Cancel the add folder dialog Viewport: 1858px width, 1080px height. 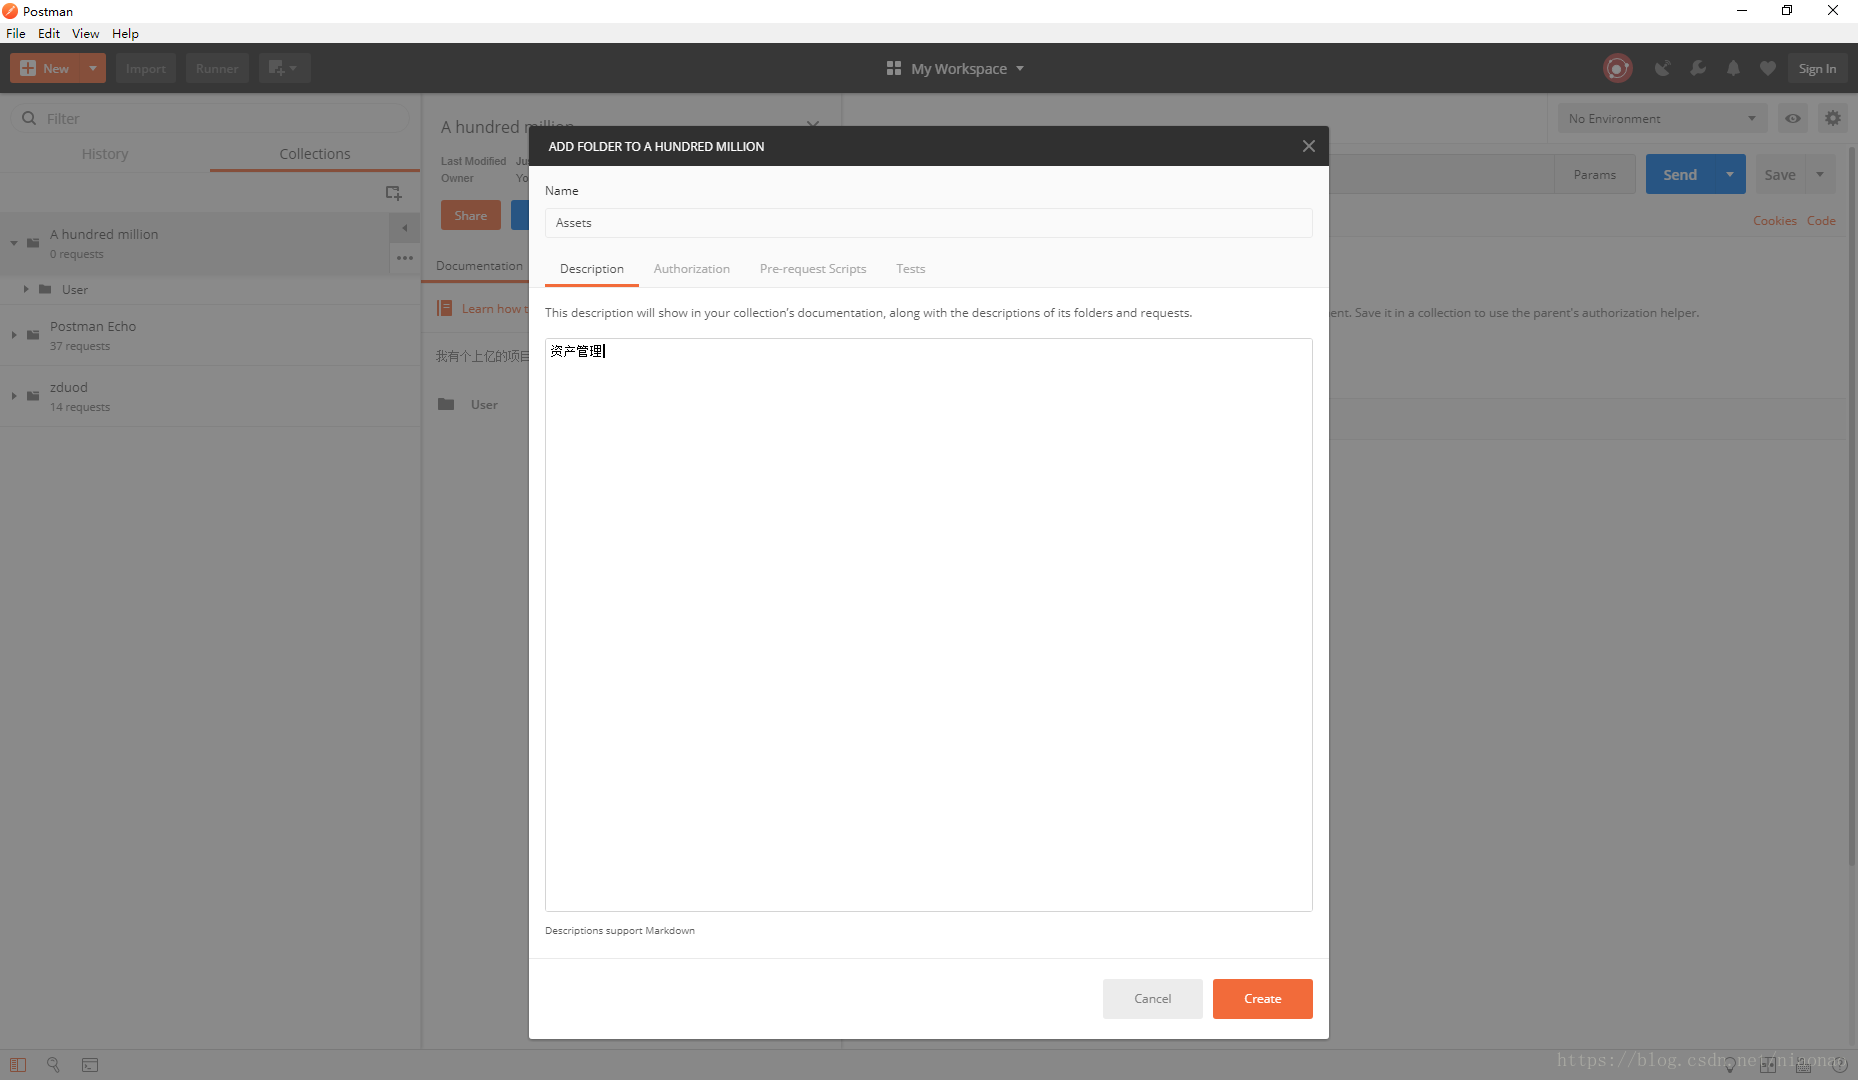coord(1152,999)
